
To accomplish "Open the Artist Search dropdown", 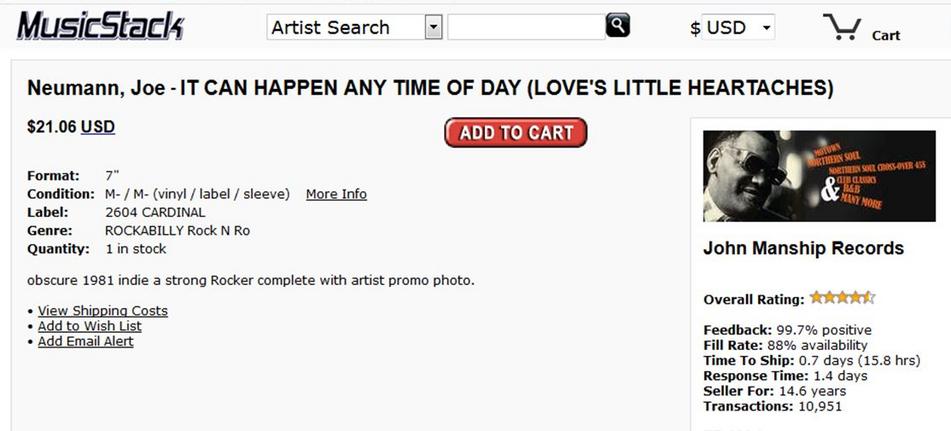I will click(x=354, y=27).
